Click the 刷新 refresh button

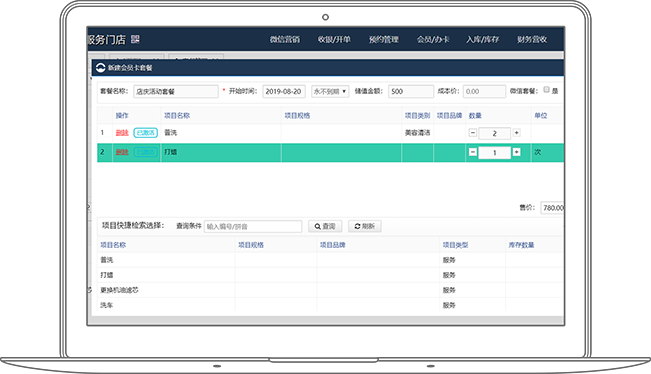tap(365, 226)
